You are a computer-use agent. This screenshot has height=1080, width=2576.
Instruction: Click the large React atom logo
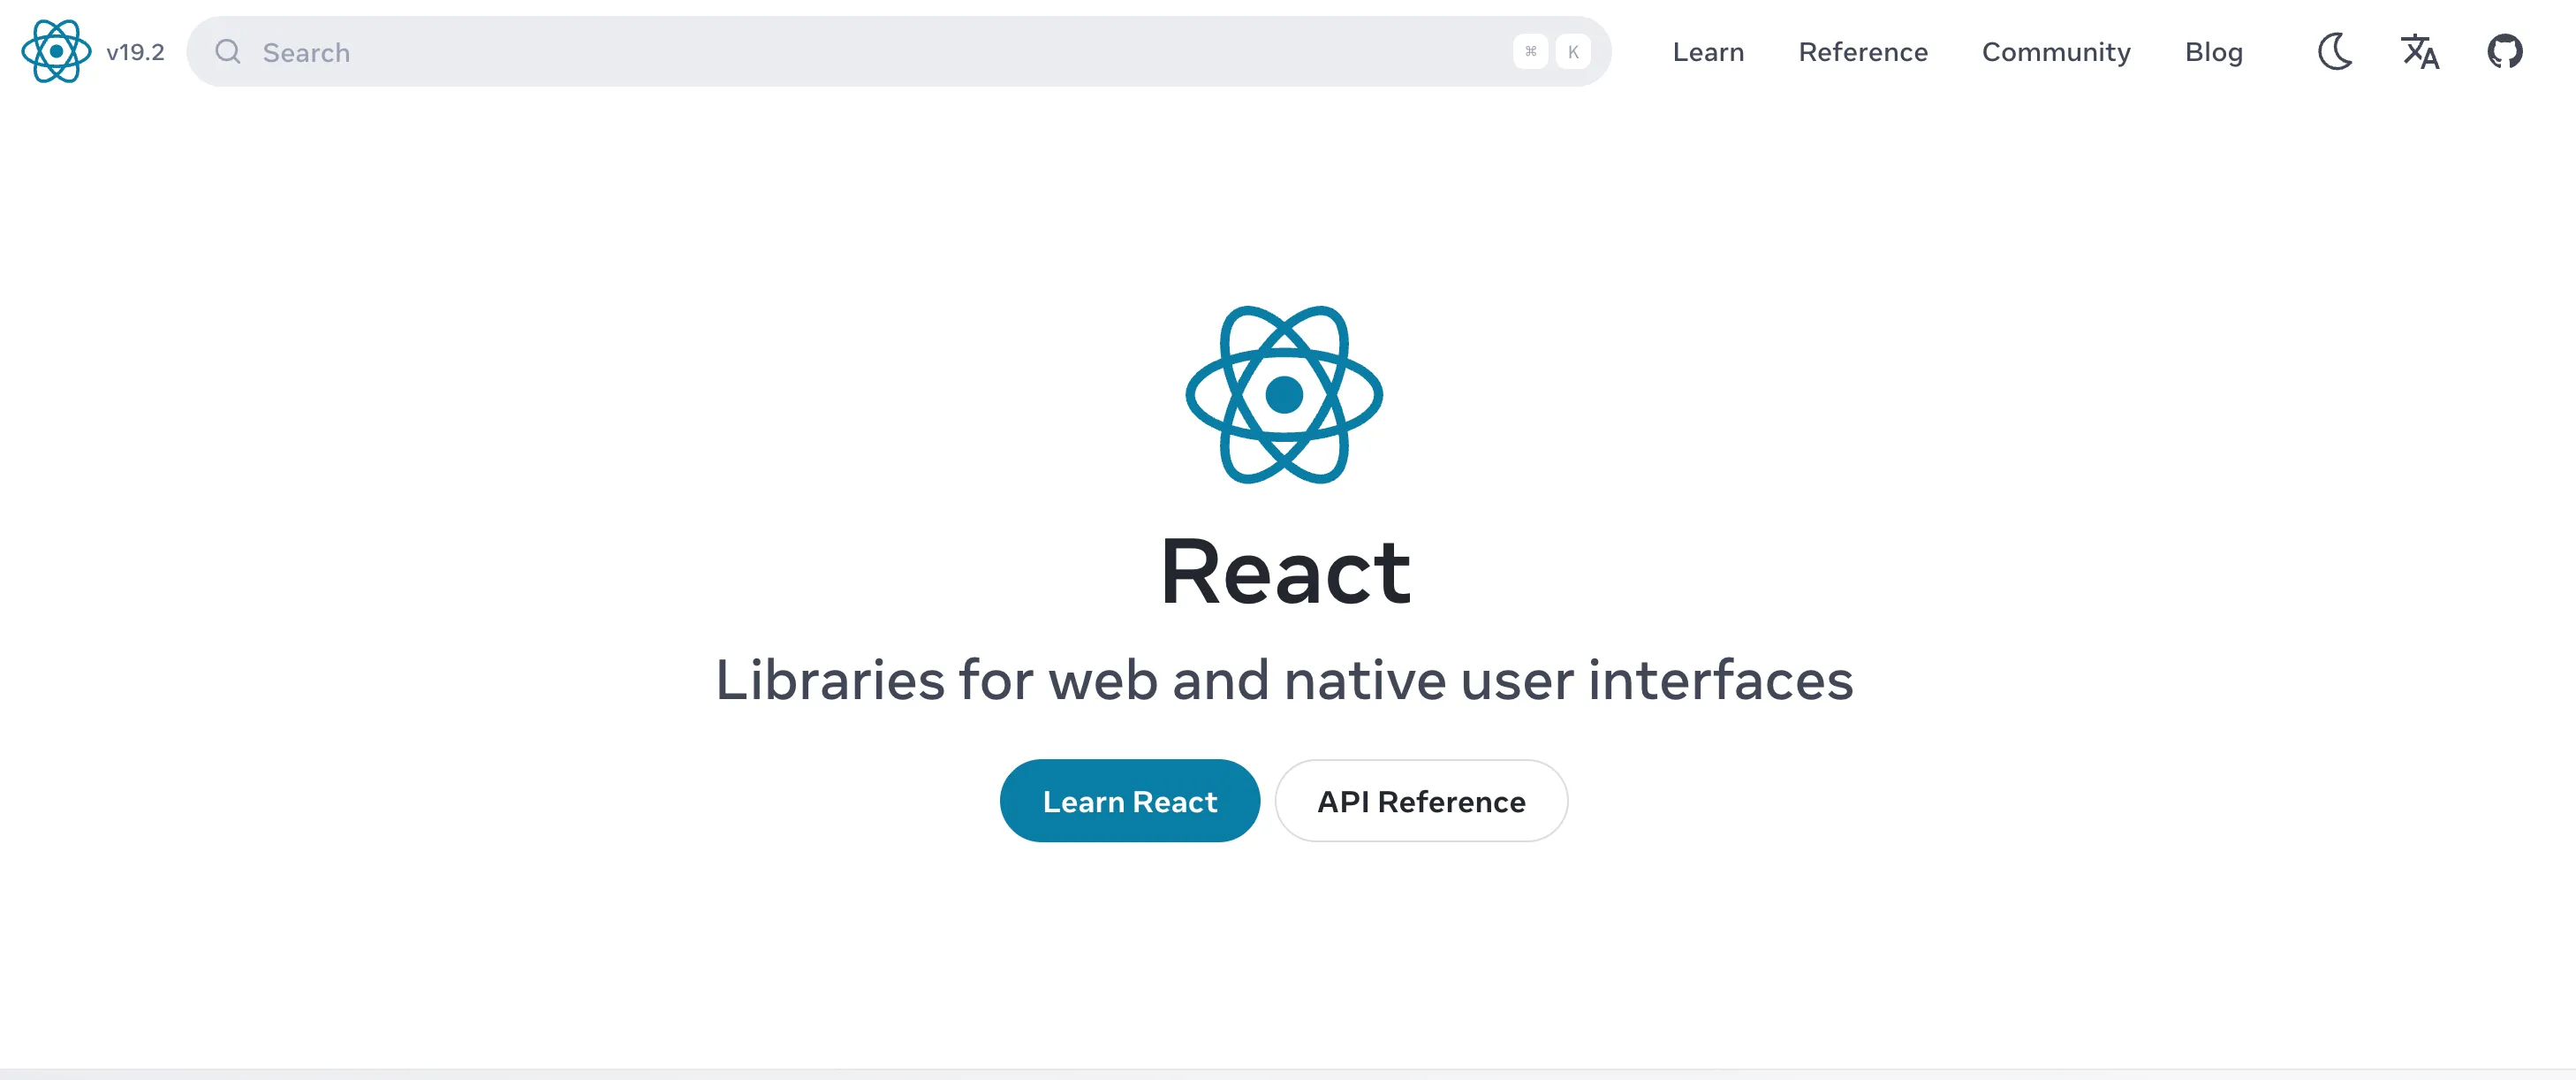click(x=1286, y=393)
